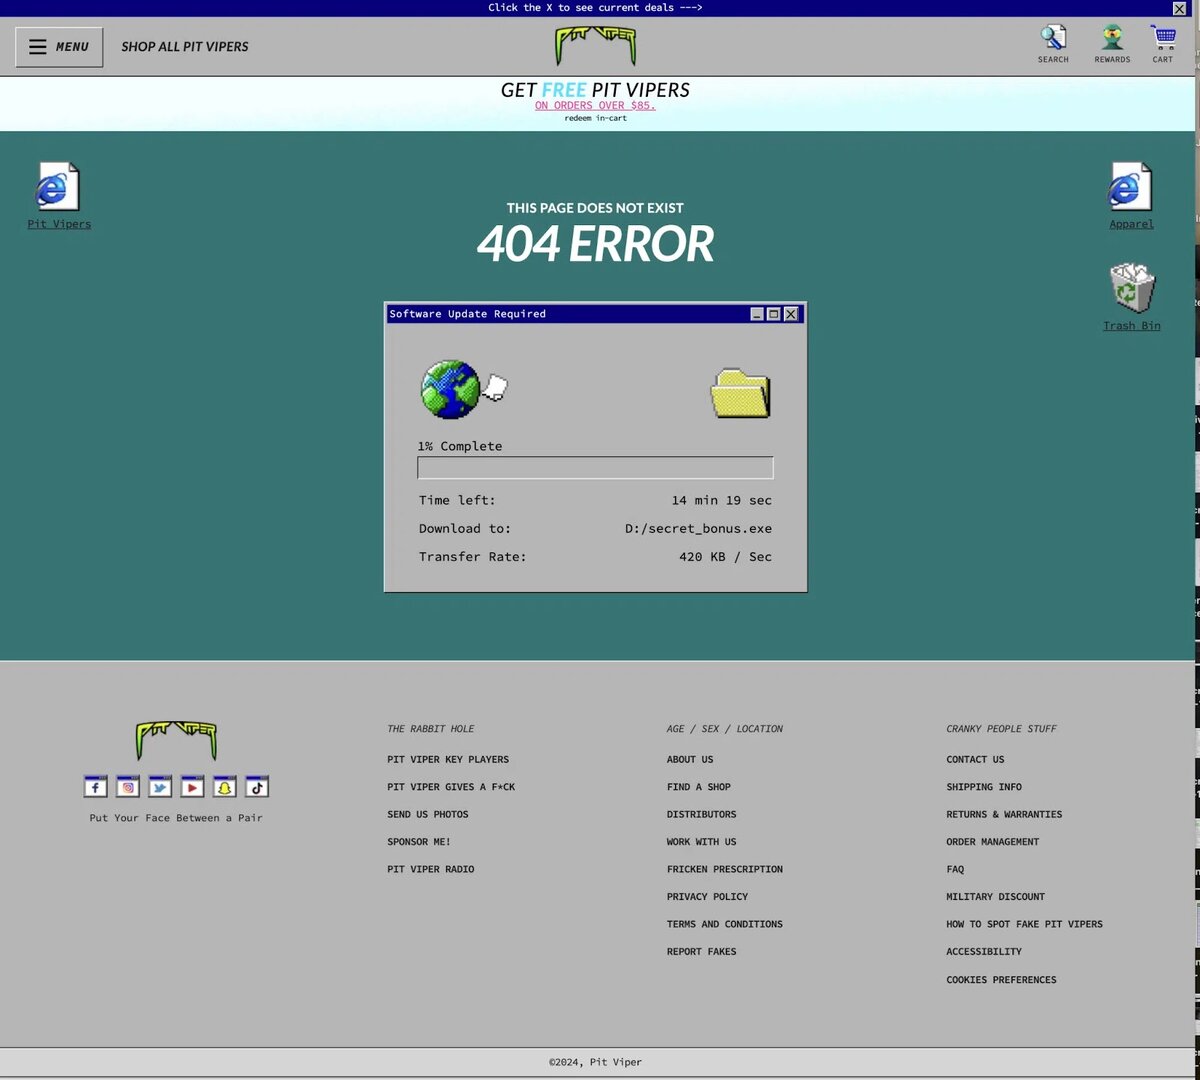Open the hamburger MENU button

(59, 47)
